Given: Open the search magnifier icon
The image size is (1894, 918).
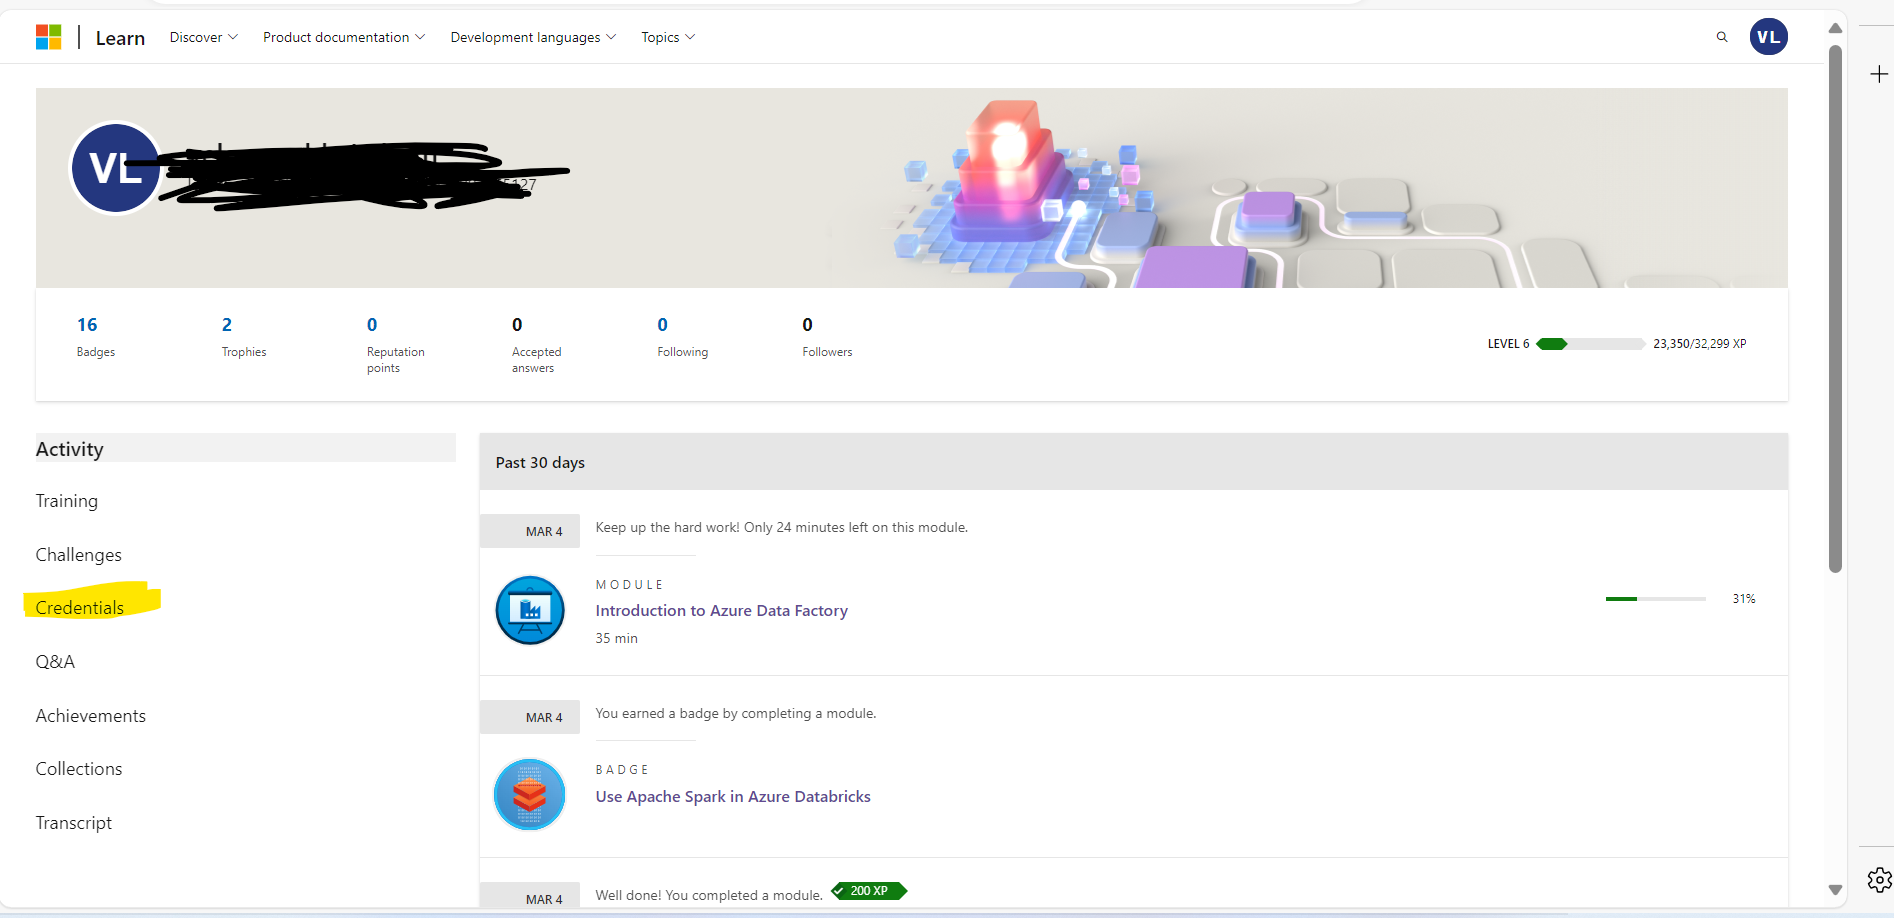Looking at the screenshot, I should 1722,37.
